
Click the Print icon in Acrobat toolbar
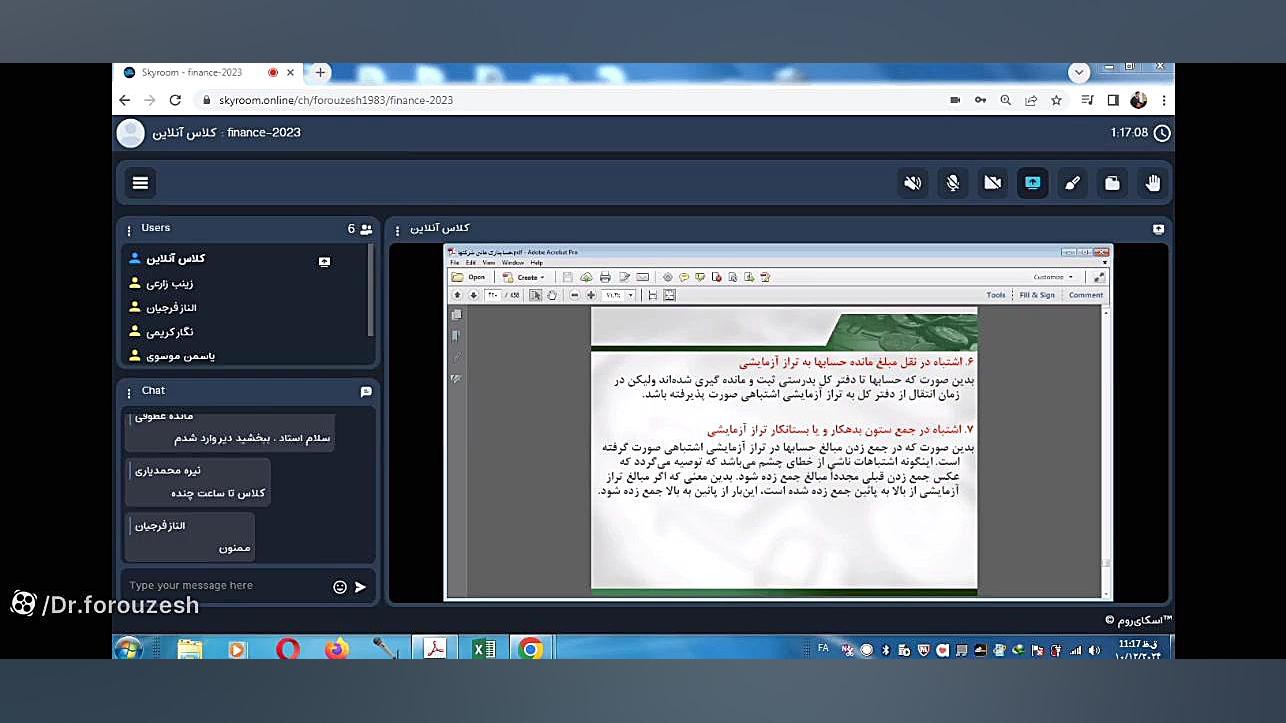[605, 277]
